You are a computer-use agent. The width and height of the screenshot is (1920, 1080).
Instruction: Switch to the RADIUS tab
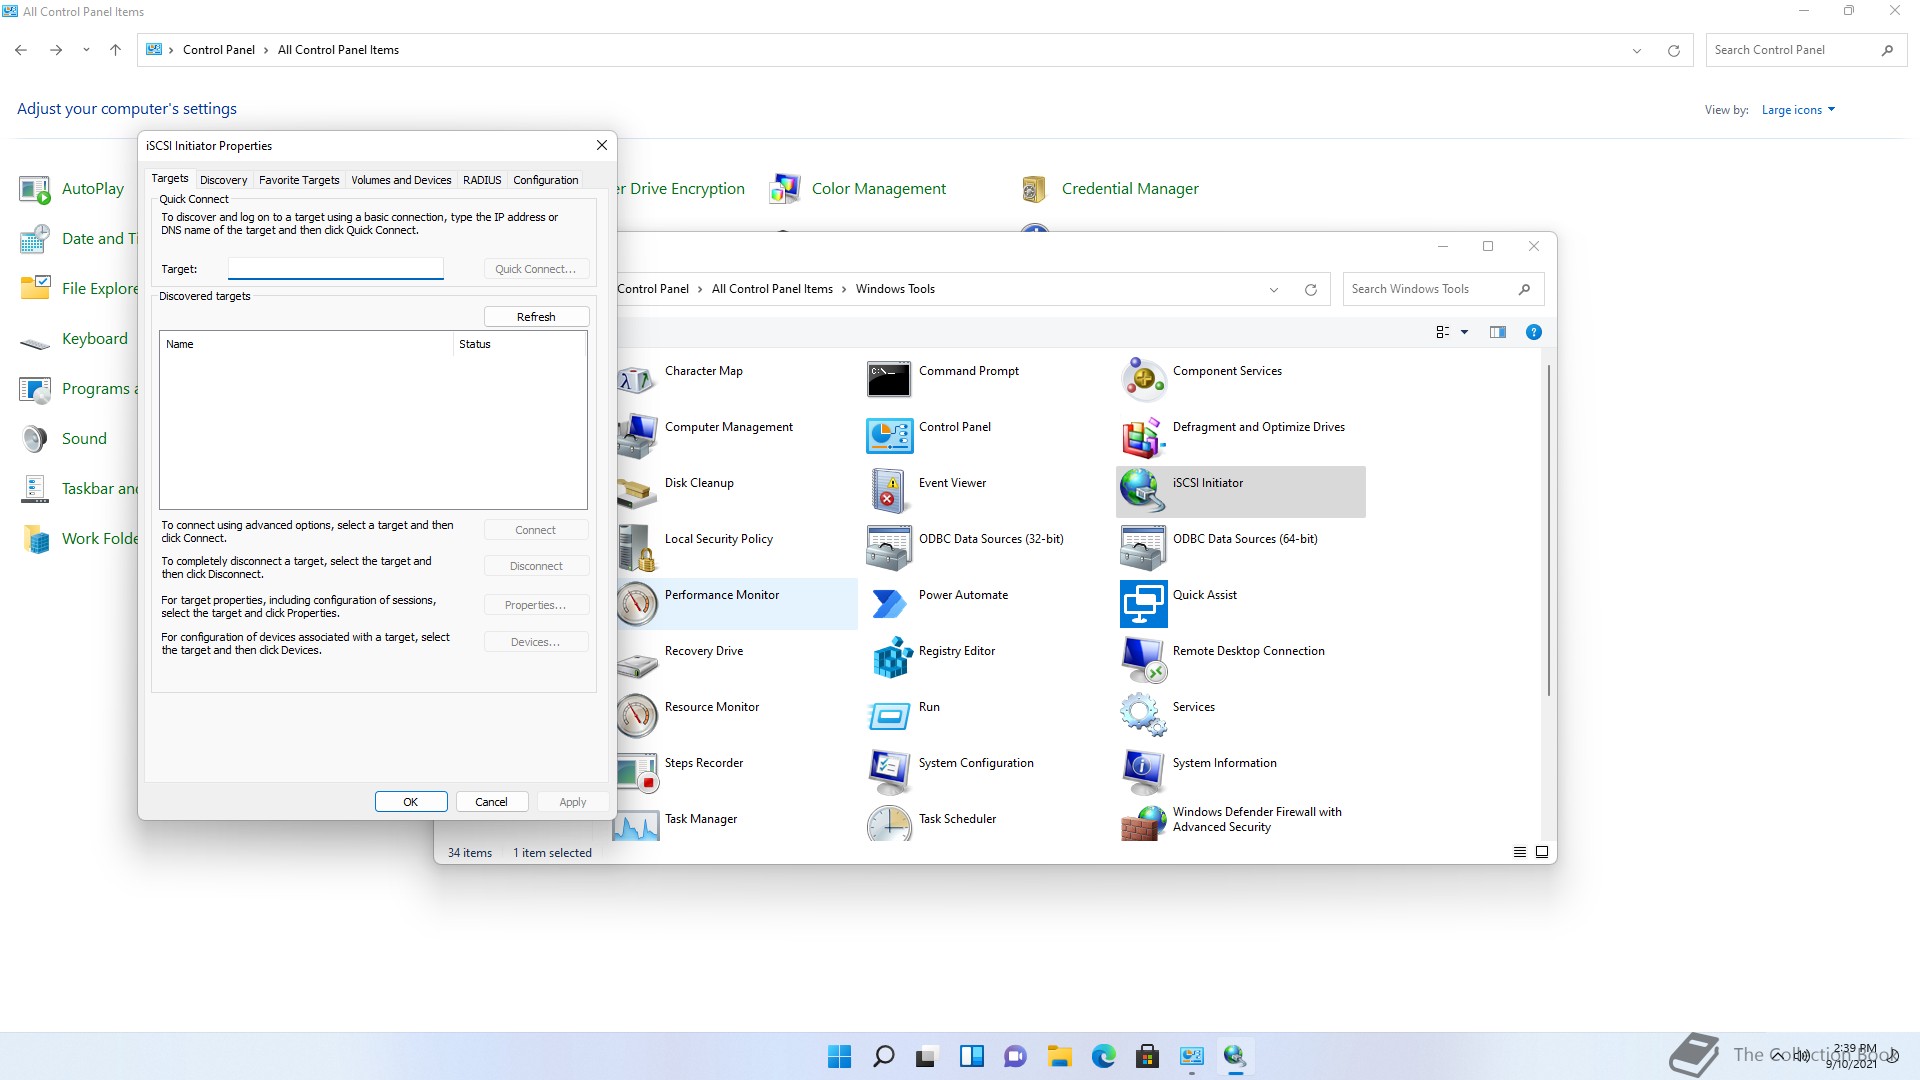pyautogui.click(x=482, y=180)
